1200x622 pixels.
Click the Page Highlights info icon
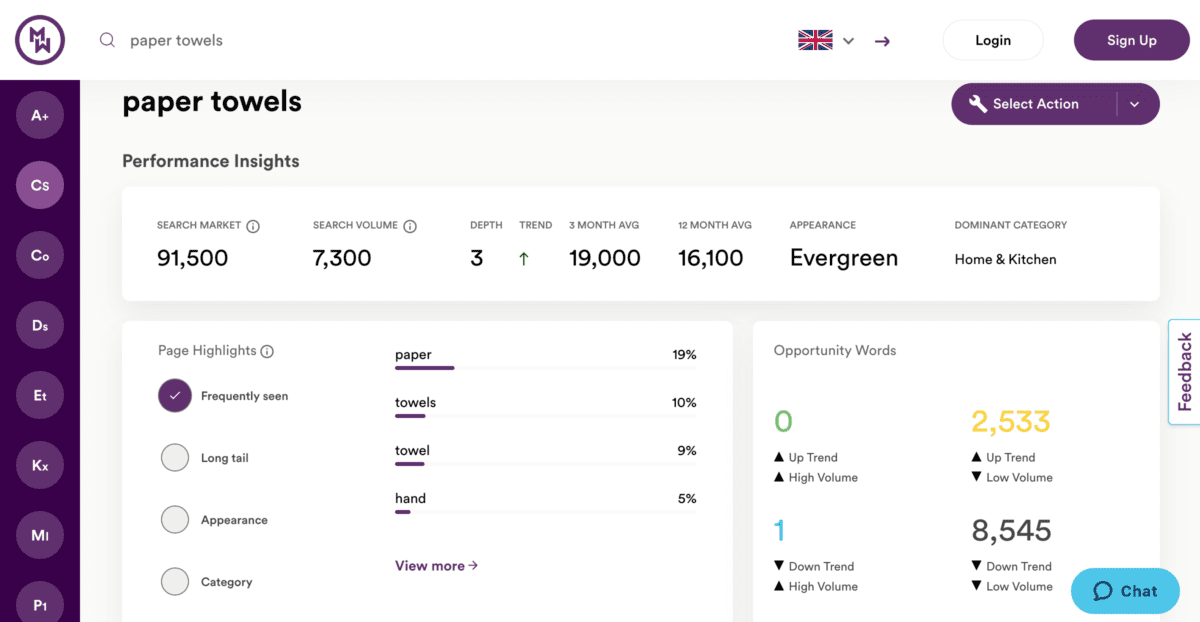[x=267, y=351]
